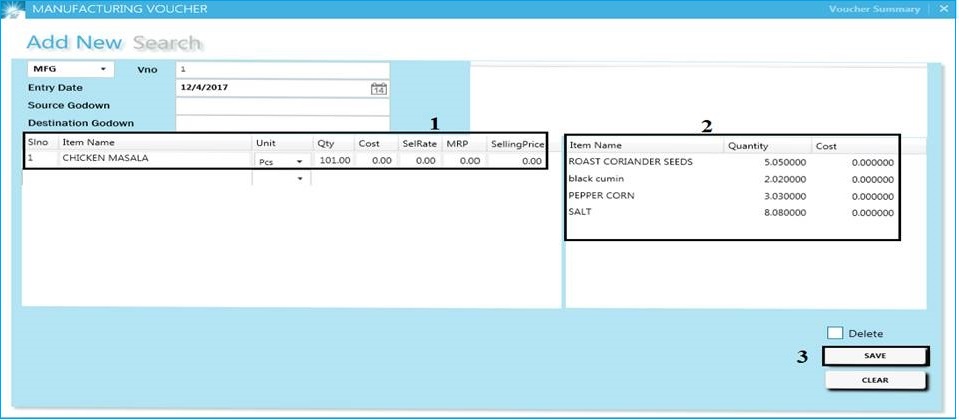
Task: Click the application logo icon in title bar
Action: click(x=13, y=9)
